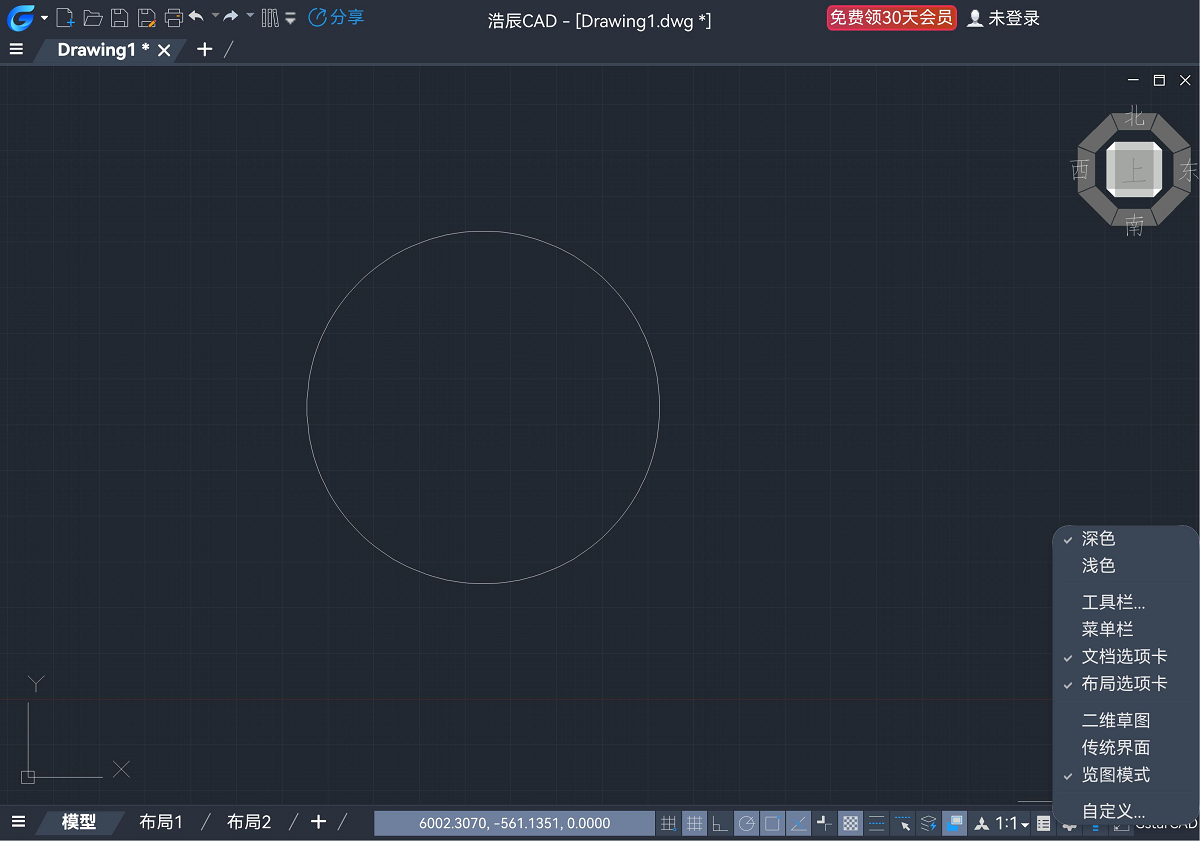The image size is (1200, 841).
Task: Create a new drawing file
Action: (65, 17)
